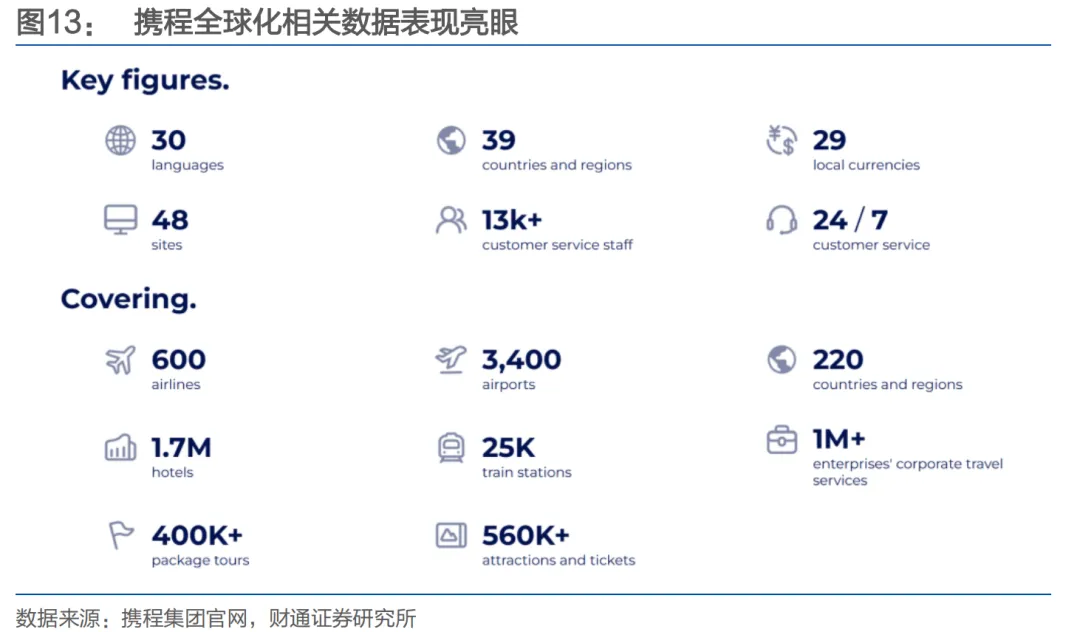Click the monitor icon beside 48 sites
Viewport: 1080px width, 632px height.
pyautogui.click(x=120, y=220)
